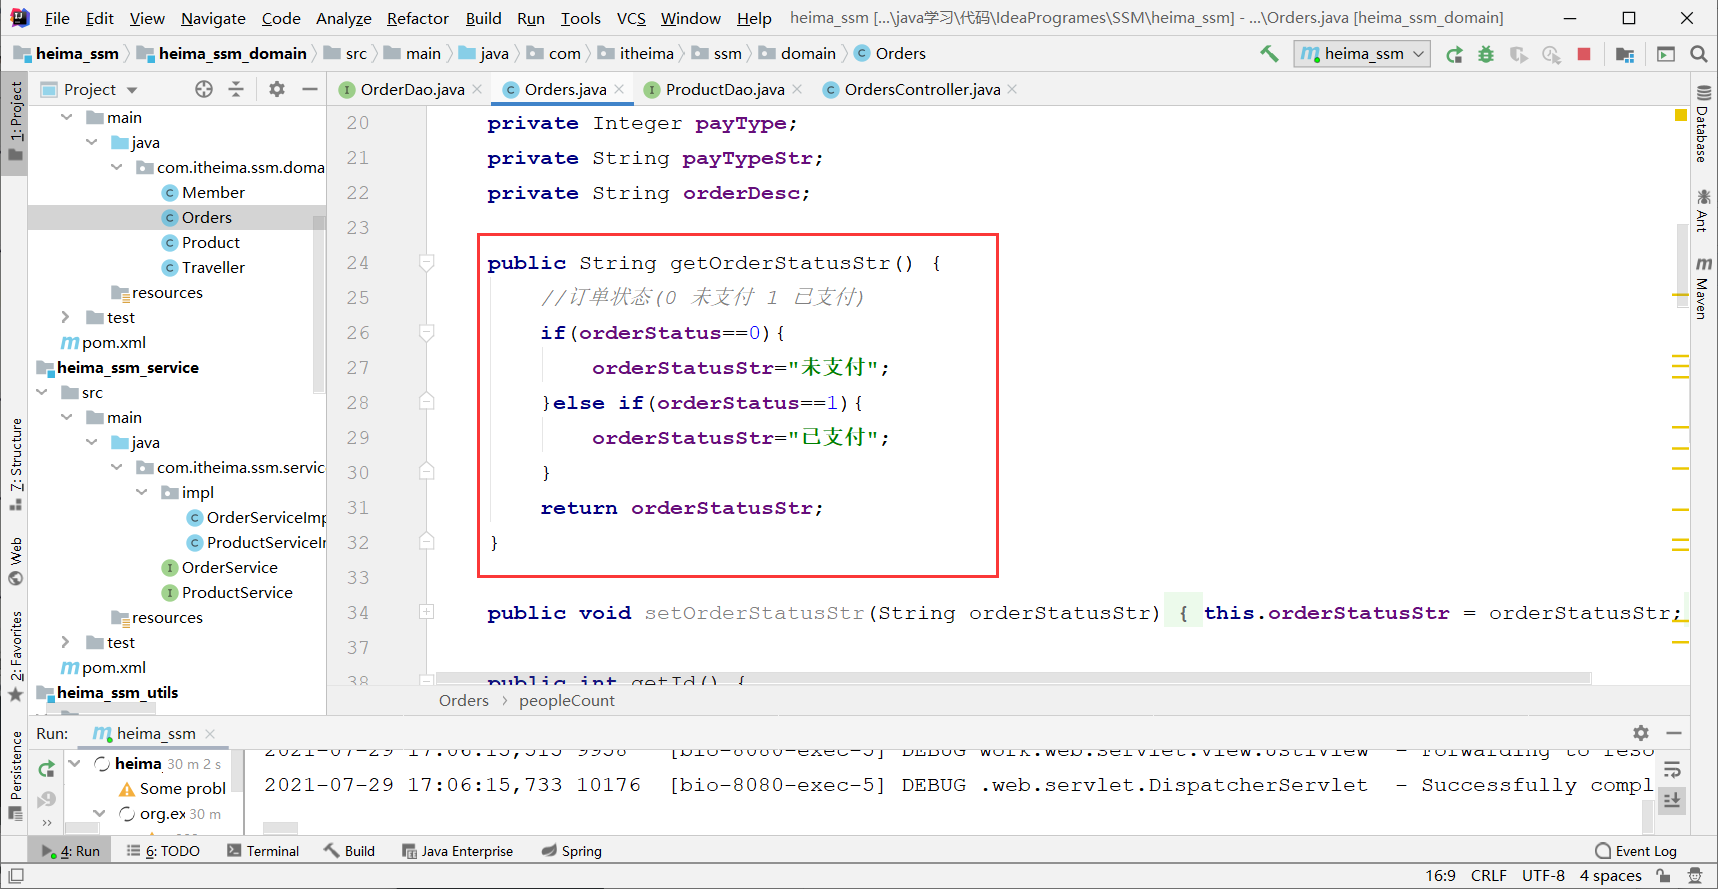Open the Ant tool window
The image size is (1718, 889).
(x=1703, y=210)
